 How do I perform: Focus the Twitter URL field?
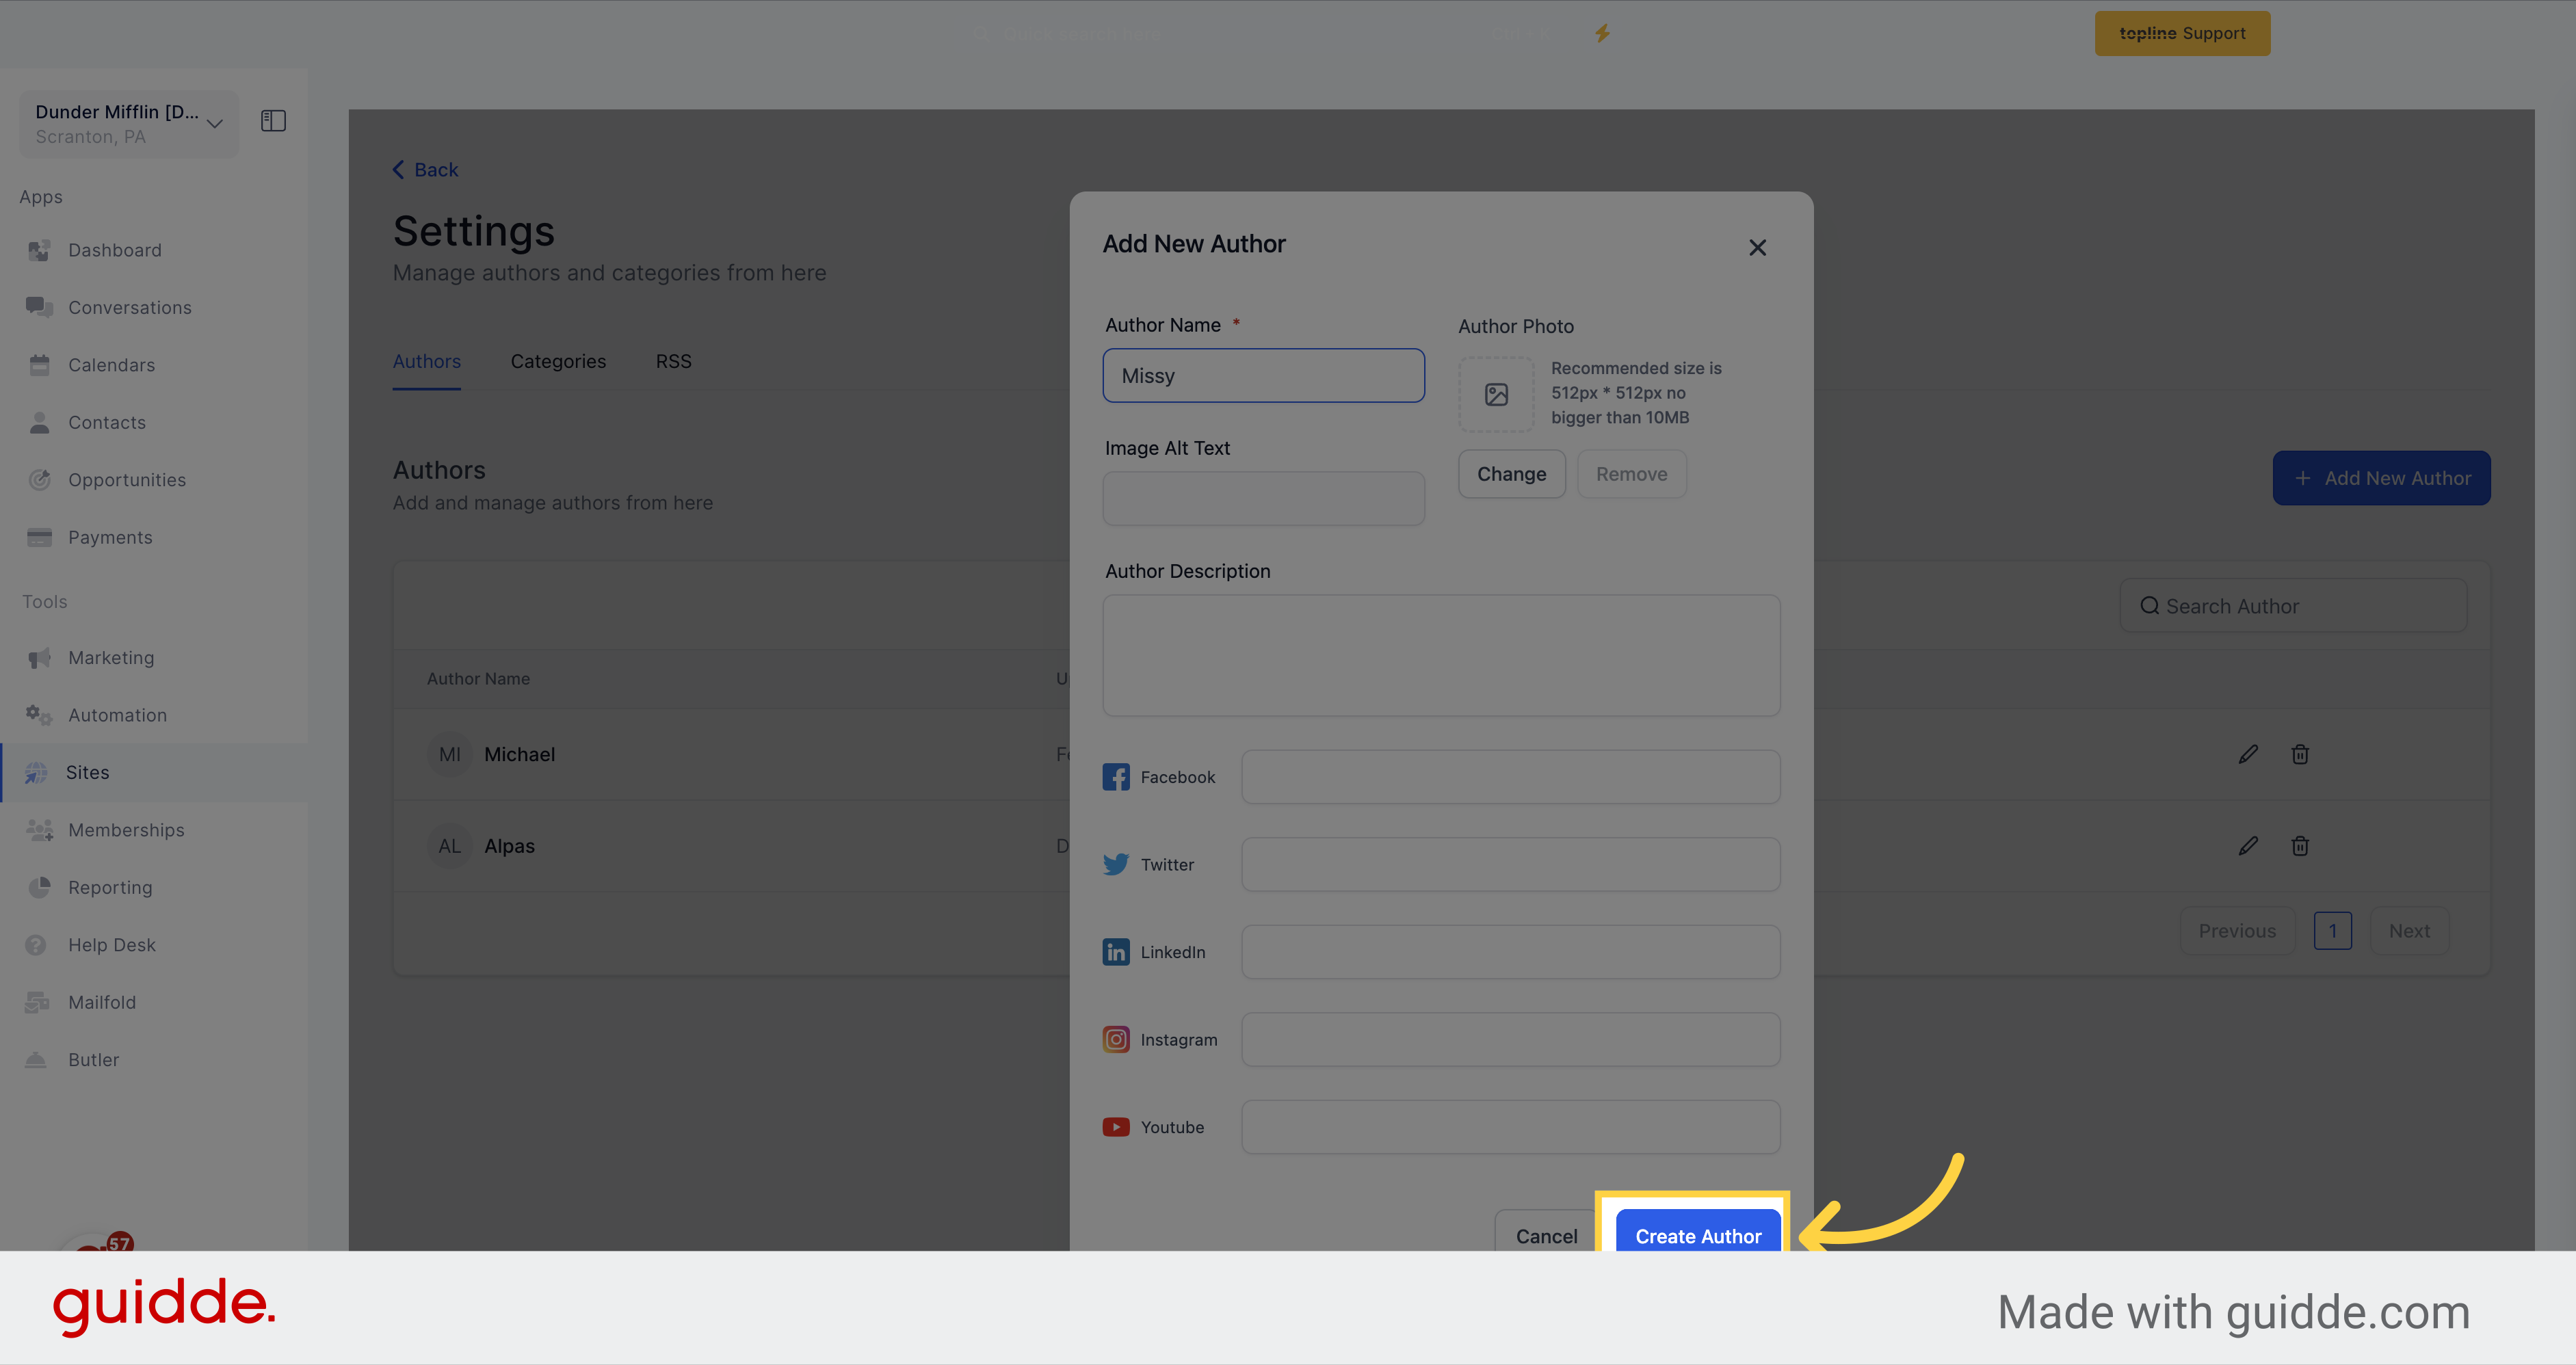coord(1510,864)
